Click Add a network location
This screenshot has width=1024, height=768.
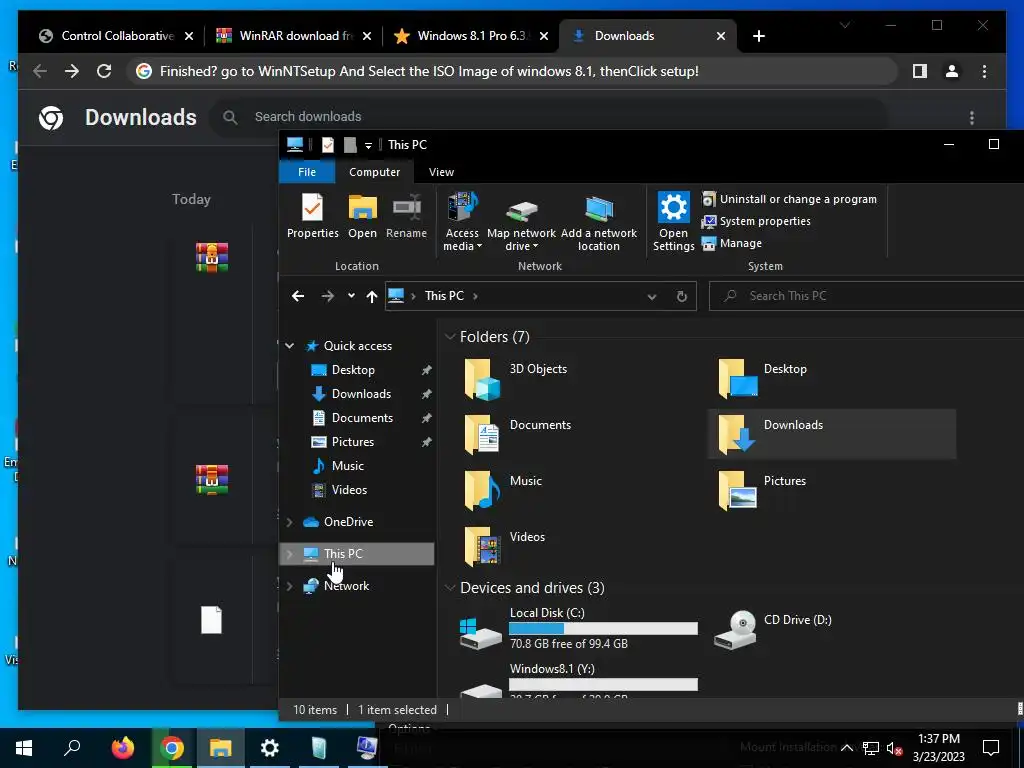tap(598, 222)
